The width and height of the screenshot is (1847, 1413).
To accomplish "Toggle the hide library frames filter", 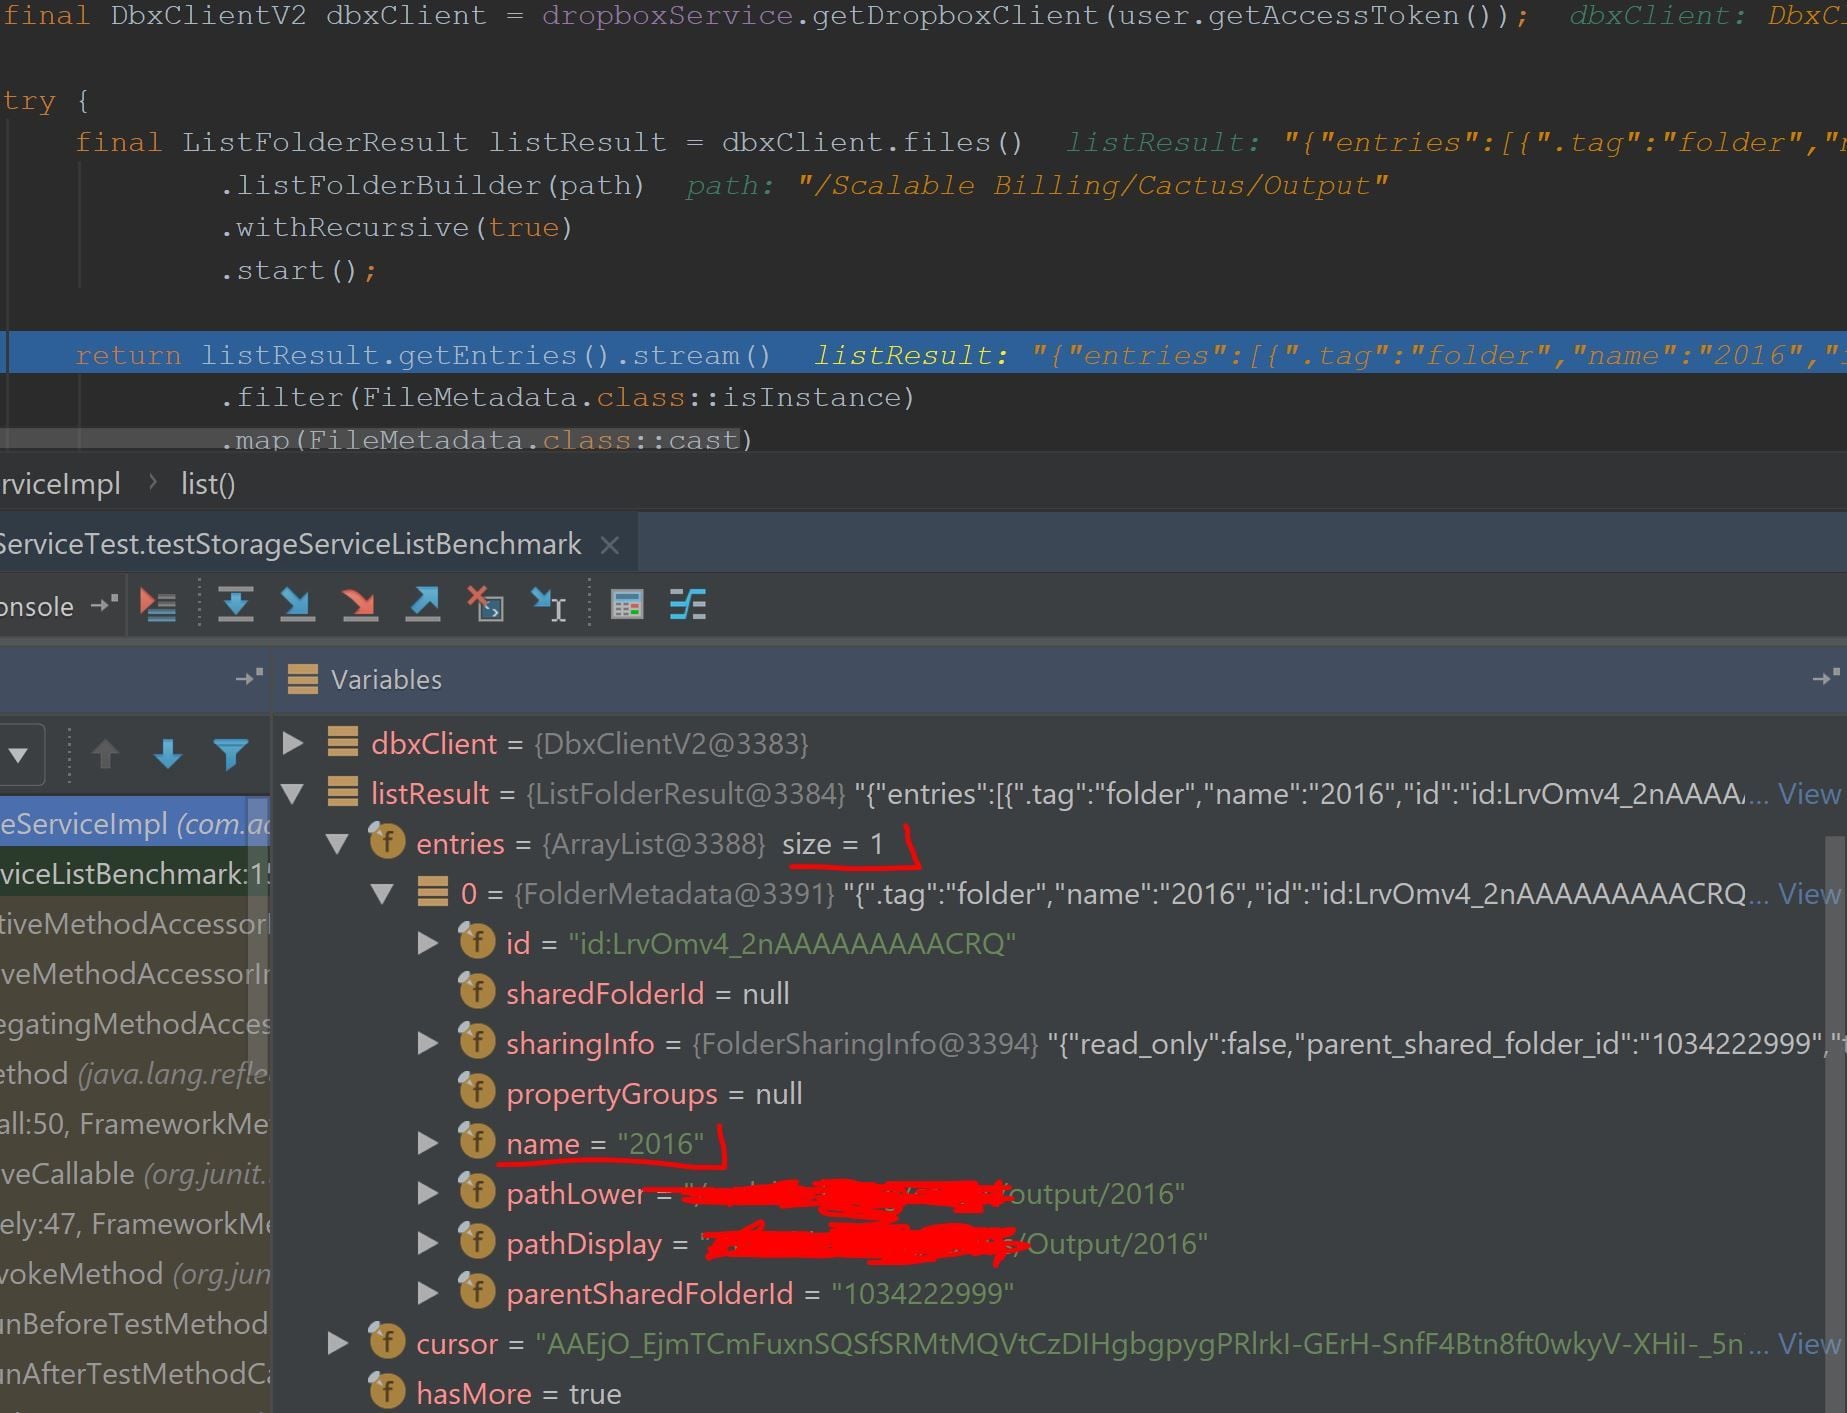I will pos(231,755).
